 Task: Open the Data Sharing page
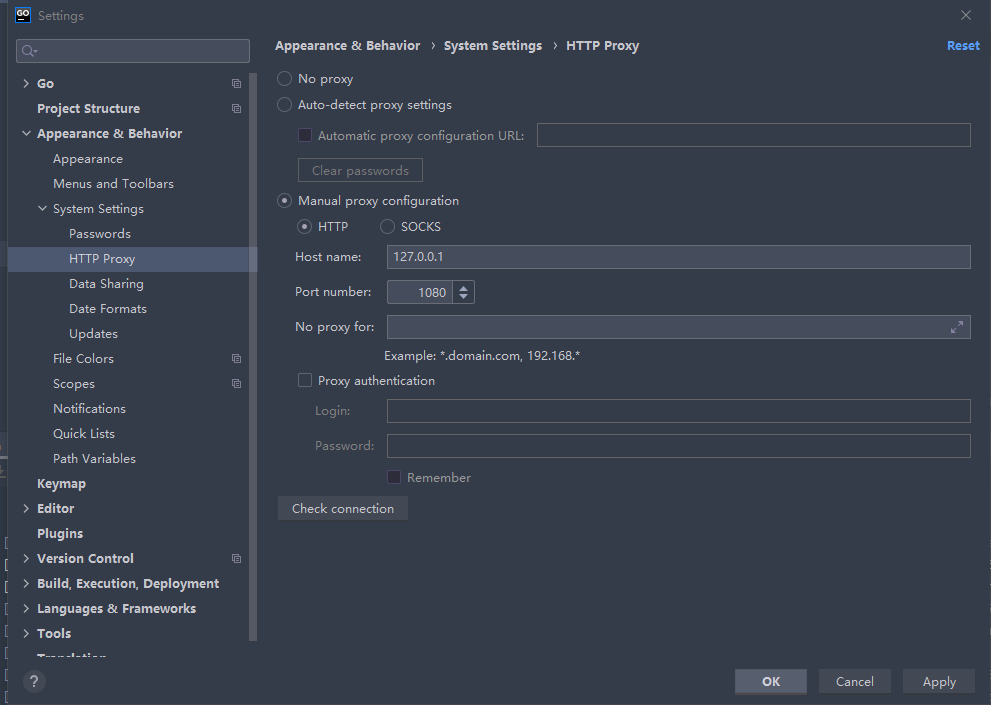(106, 283)
